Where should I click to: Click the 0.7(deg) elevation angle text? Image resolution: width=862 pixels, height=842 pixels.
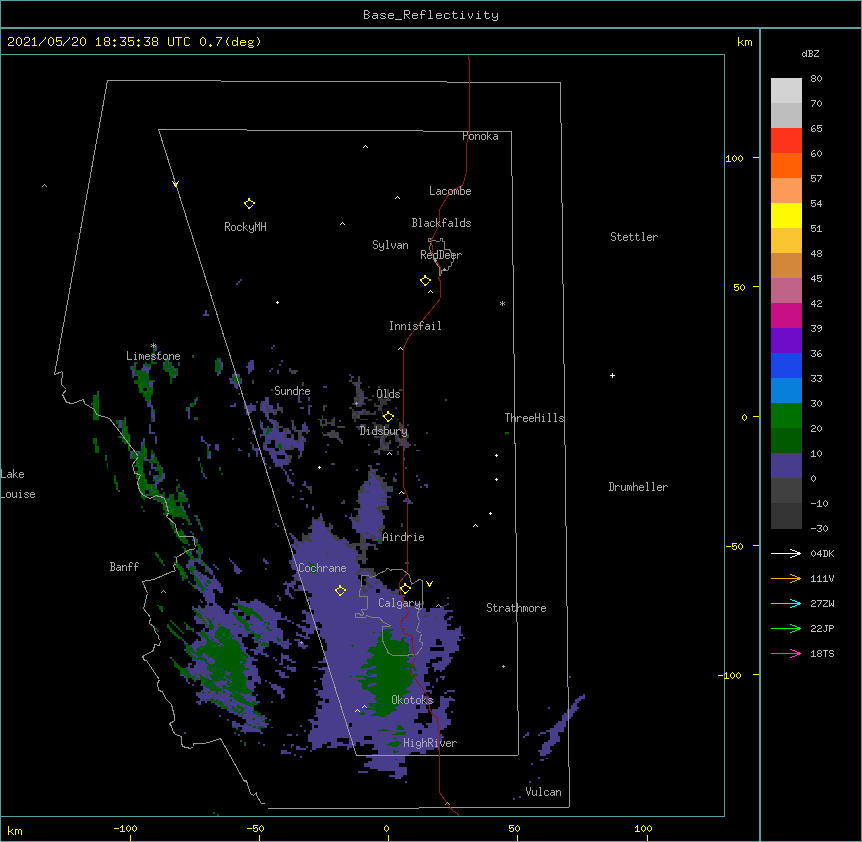(x=230, y=42)
